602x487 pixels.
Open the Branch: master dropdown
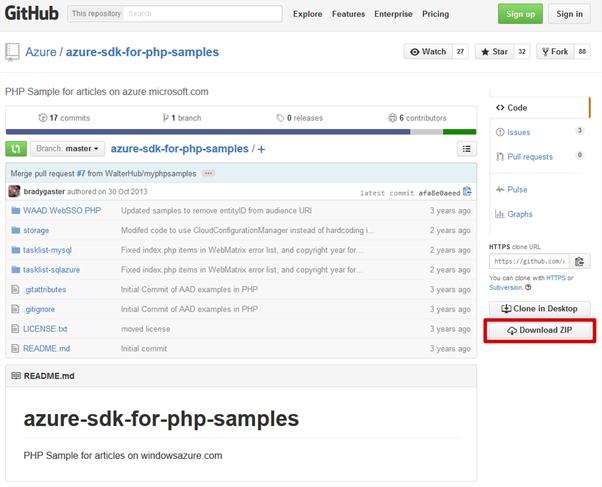tap(67, 149)
